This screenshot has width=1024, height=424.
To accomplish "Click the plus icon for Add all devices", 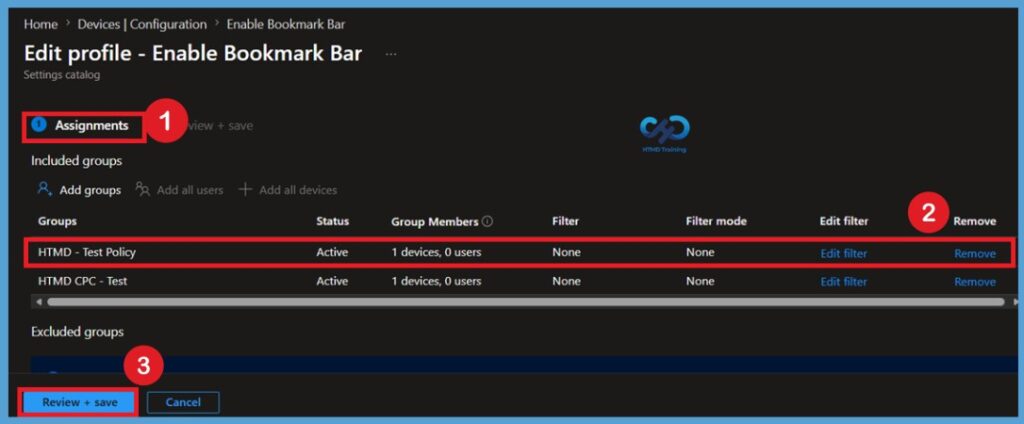I will tap(245, 189).
